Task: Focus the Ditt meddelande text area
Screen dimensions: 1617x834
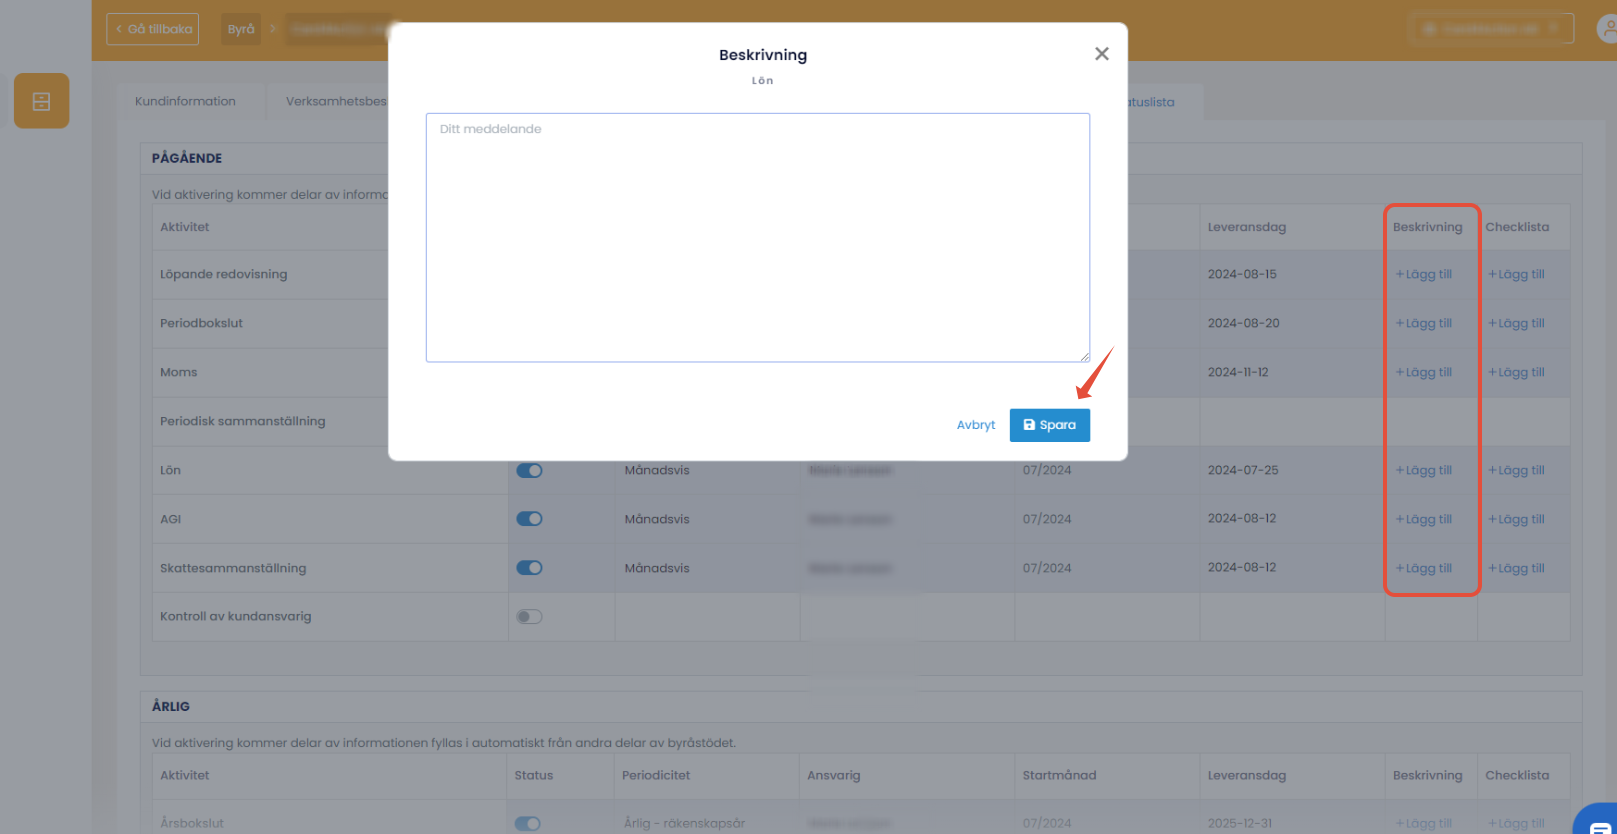Action: (x=757, y=237)
